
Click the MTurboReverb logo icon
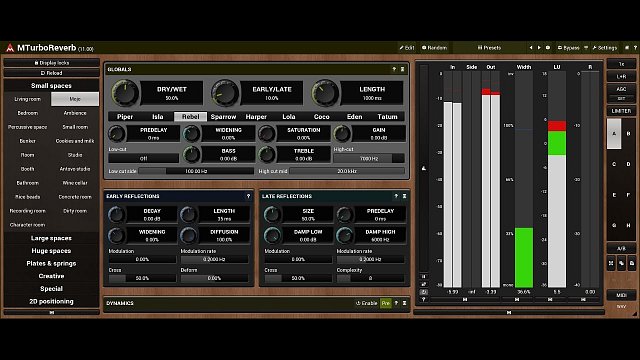pyautogui.click(x=10, y=48)
